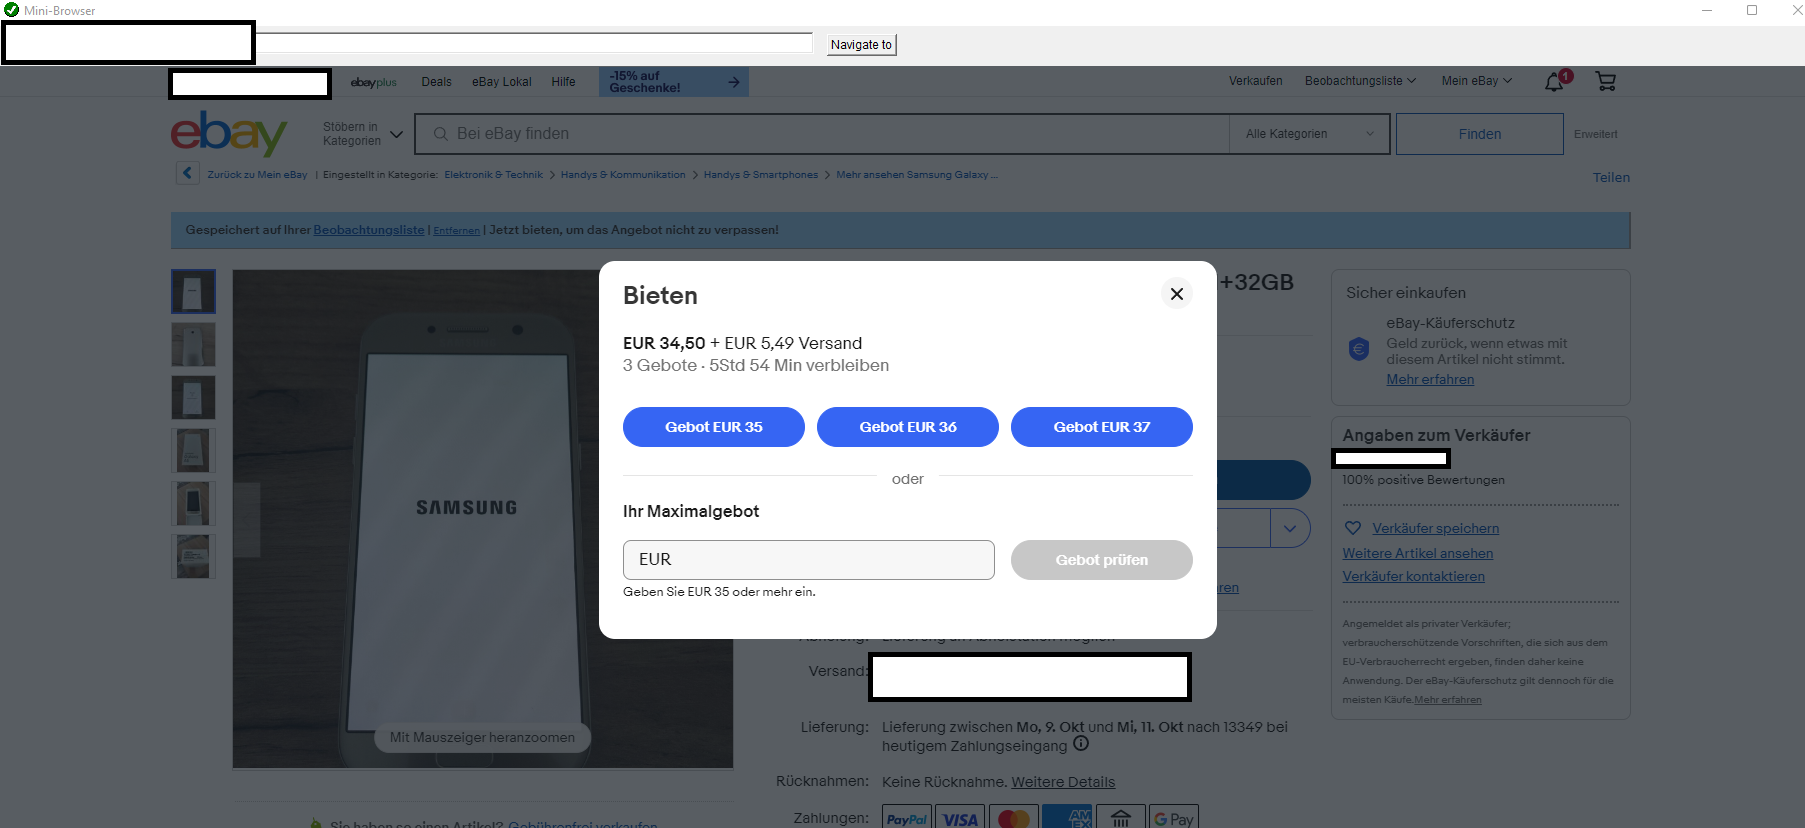Open the dropdown chevron behind the dialog
The image size is (1805, 828).
[1290, 528]
